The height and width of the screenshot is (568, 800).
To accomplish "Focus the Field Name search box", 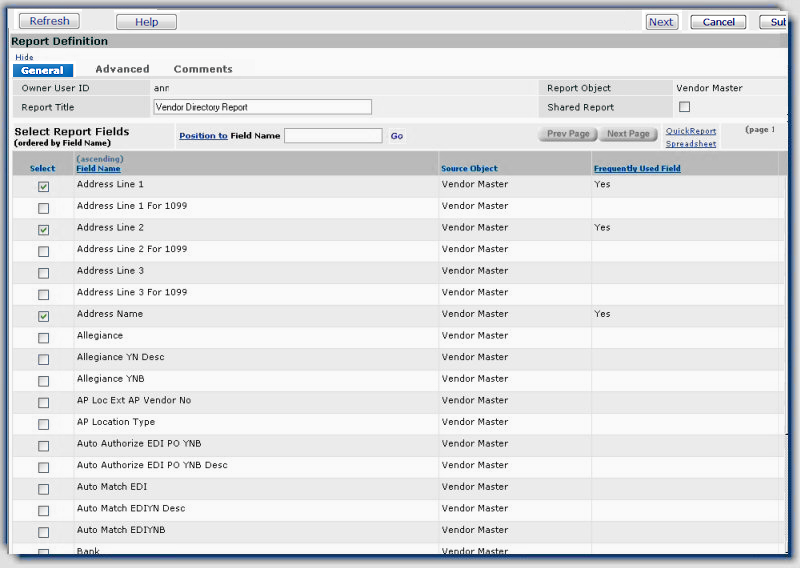I will point(333,136).
